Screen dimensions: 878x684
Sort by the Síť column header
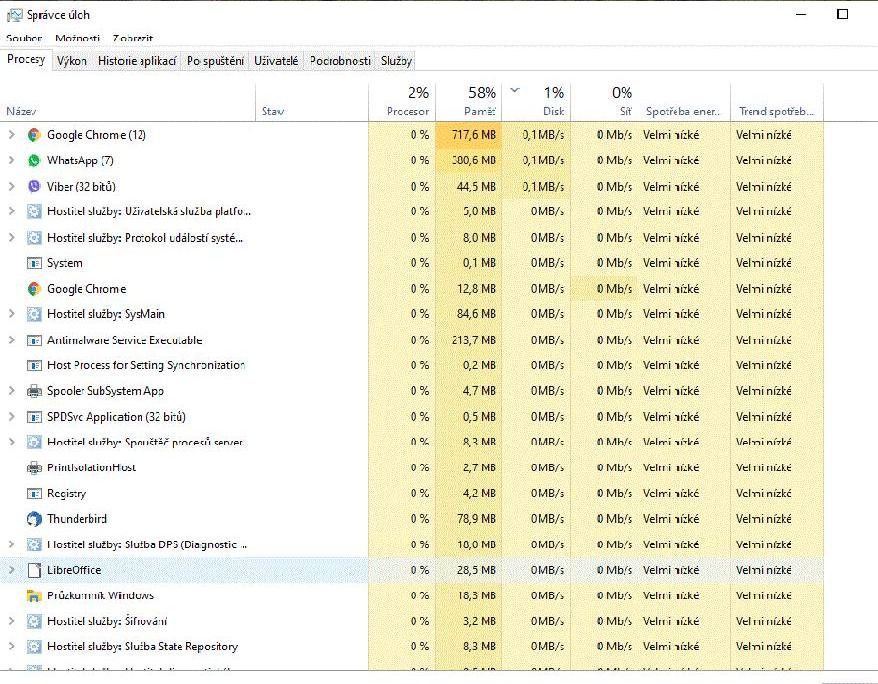tap(605, 102)
